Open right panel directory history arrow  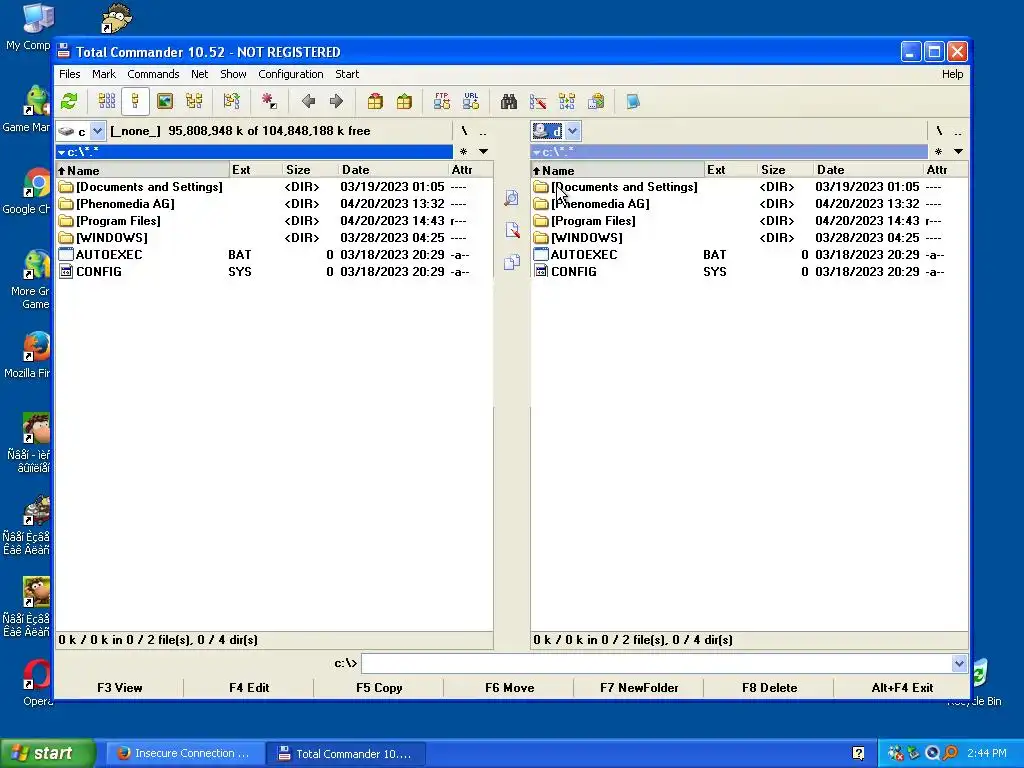(958, 152)
